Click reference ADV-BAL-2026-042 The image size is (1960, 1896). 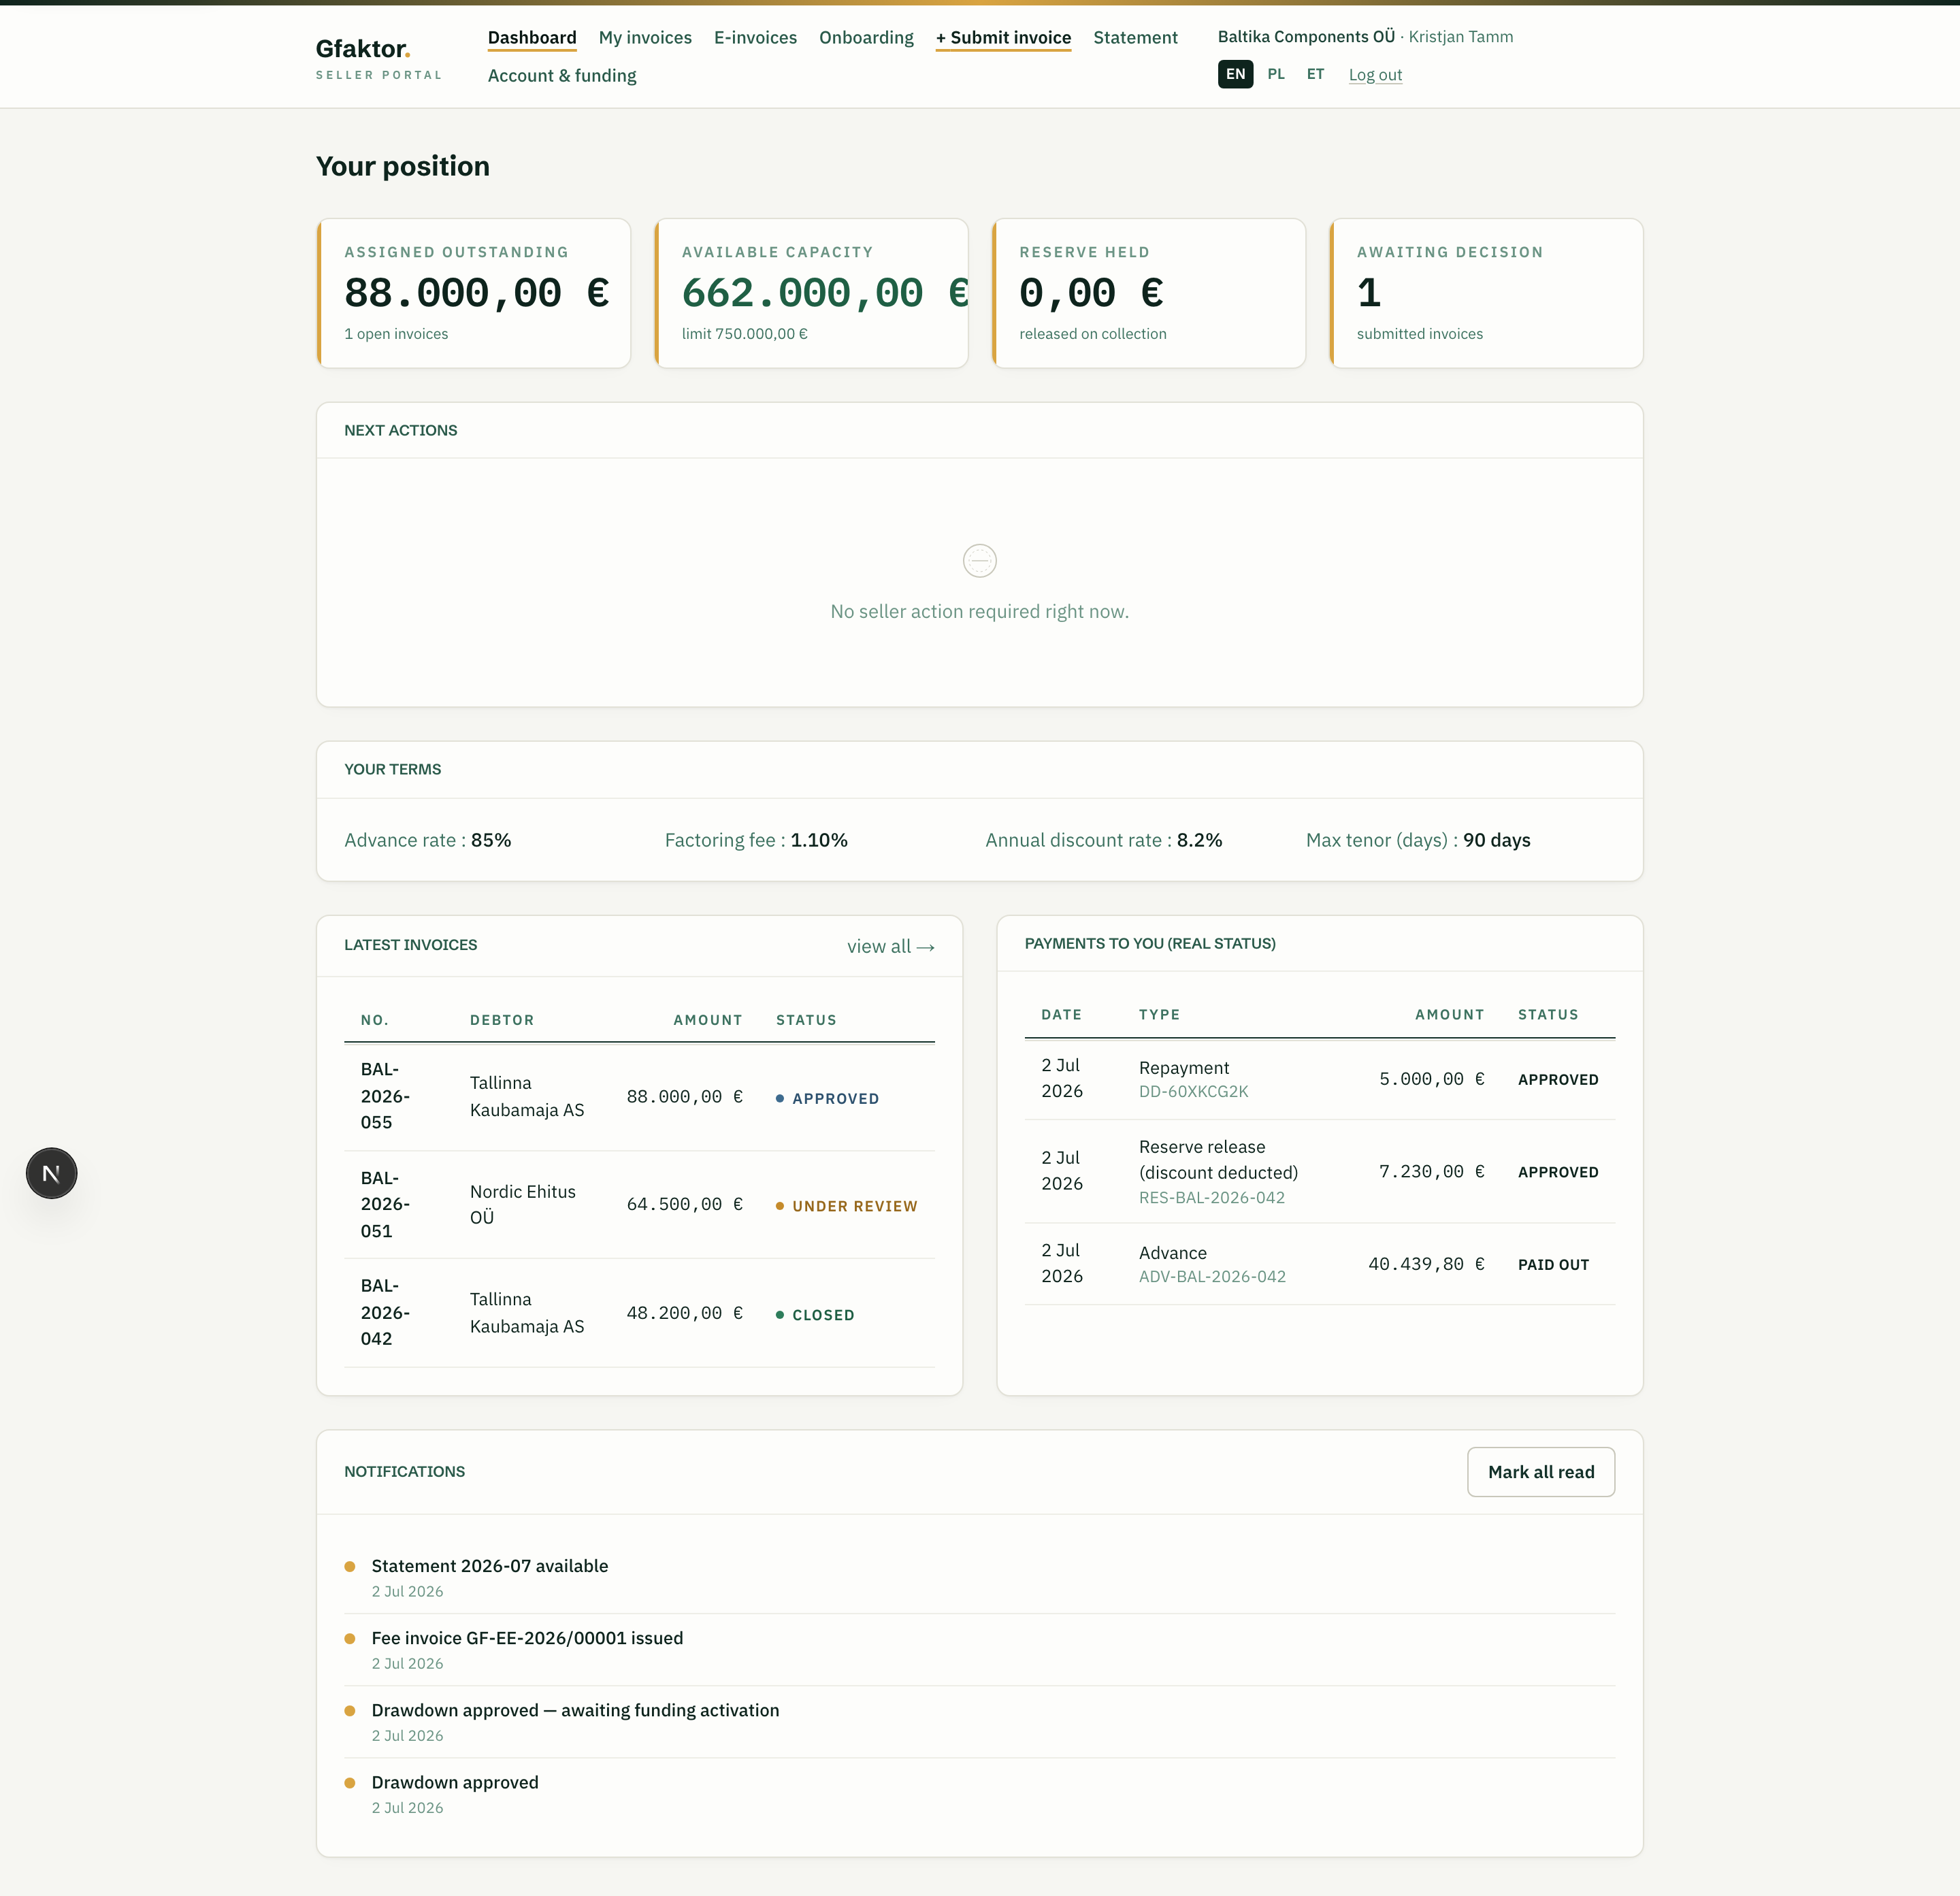(1212, 1276)
